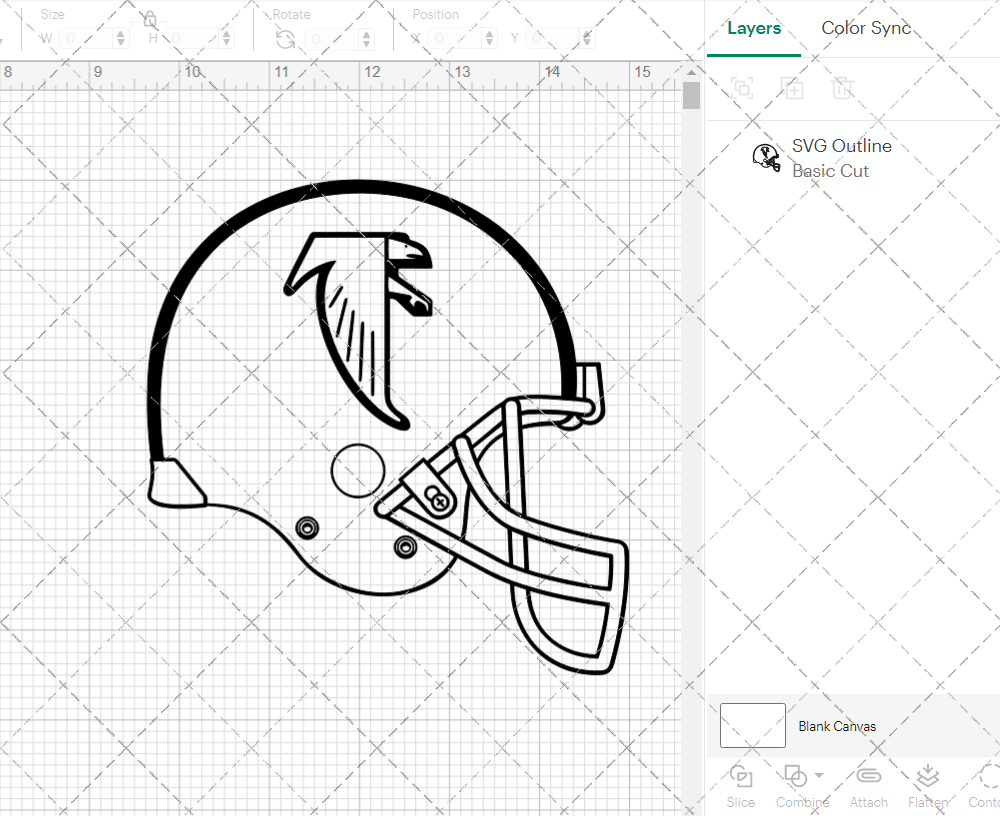
Task: Click the canvas vertical scrollbar
Action: (x=690, y=95)
